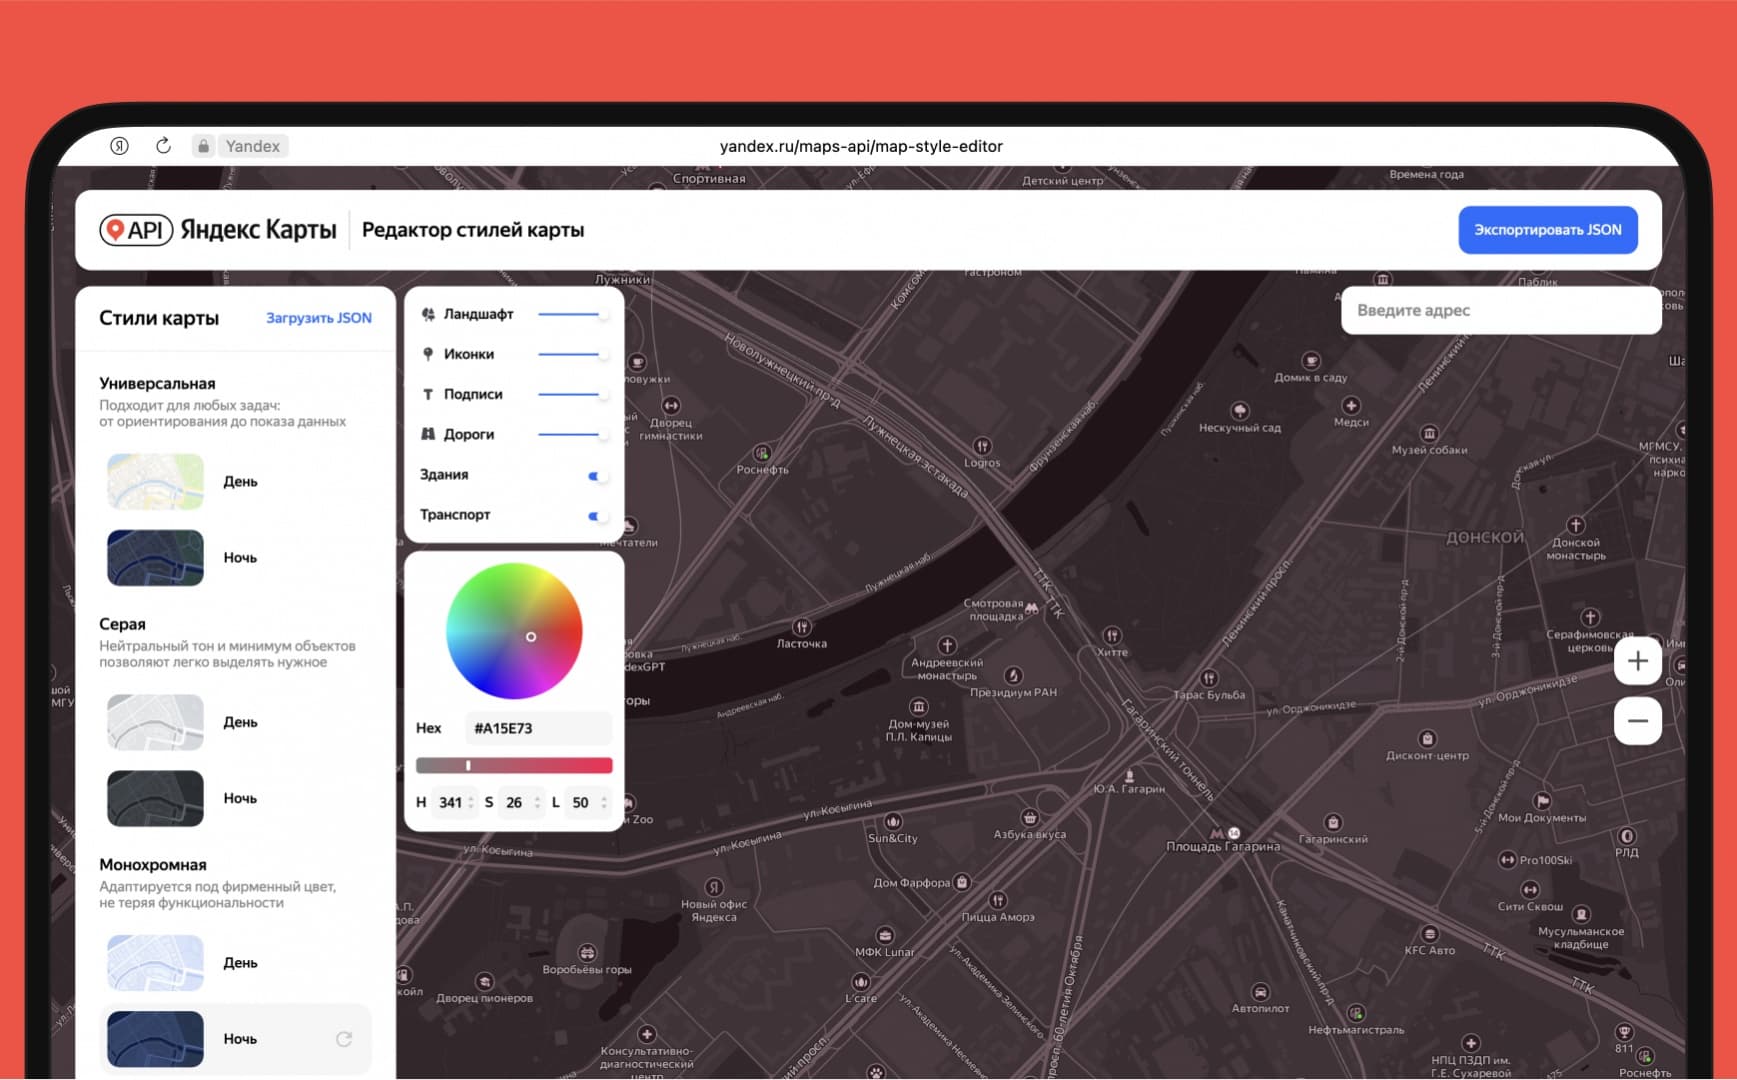This screenshot has height=1080, width=1737.
Task: Click the Ландшафт landscape icon
Action: pos(428,314)
